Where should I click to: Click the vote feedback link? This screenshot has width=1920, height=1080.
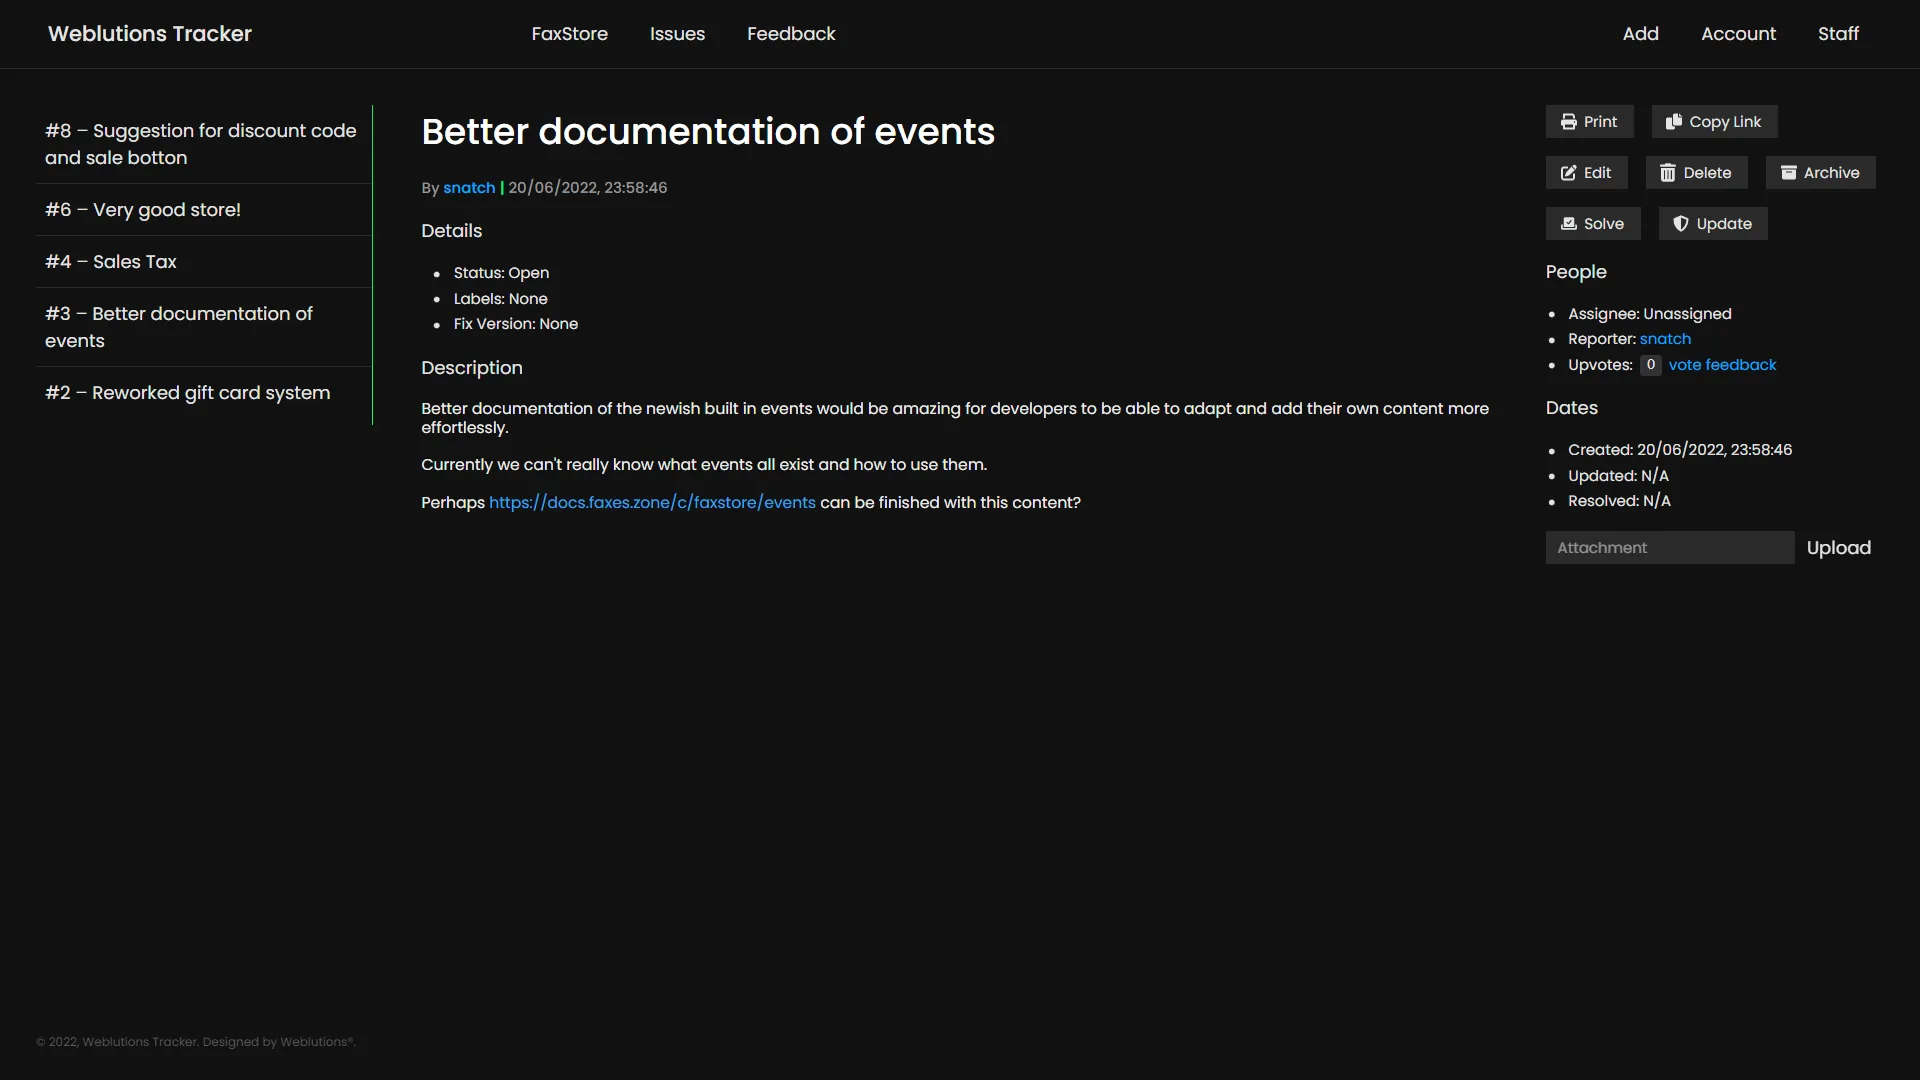(1721, 365)
